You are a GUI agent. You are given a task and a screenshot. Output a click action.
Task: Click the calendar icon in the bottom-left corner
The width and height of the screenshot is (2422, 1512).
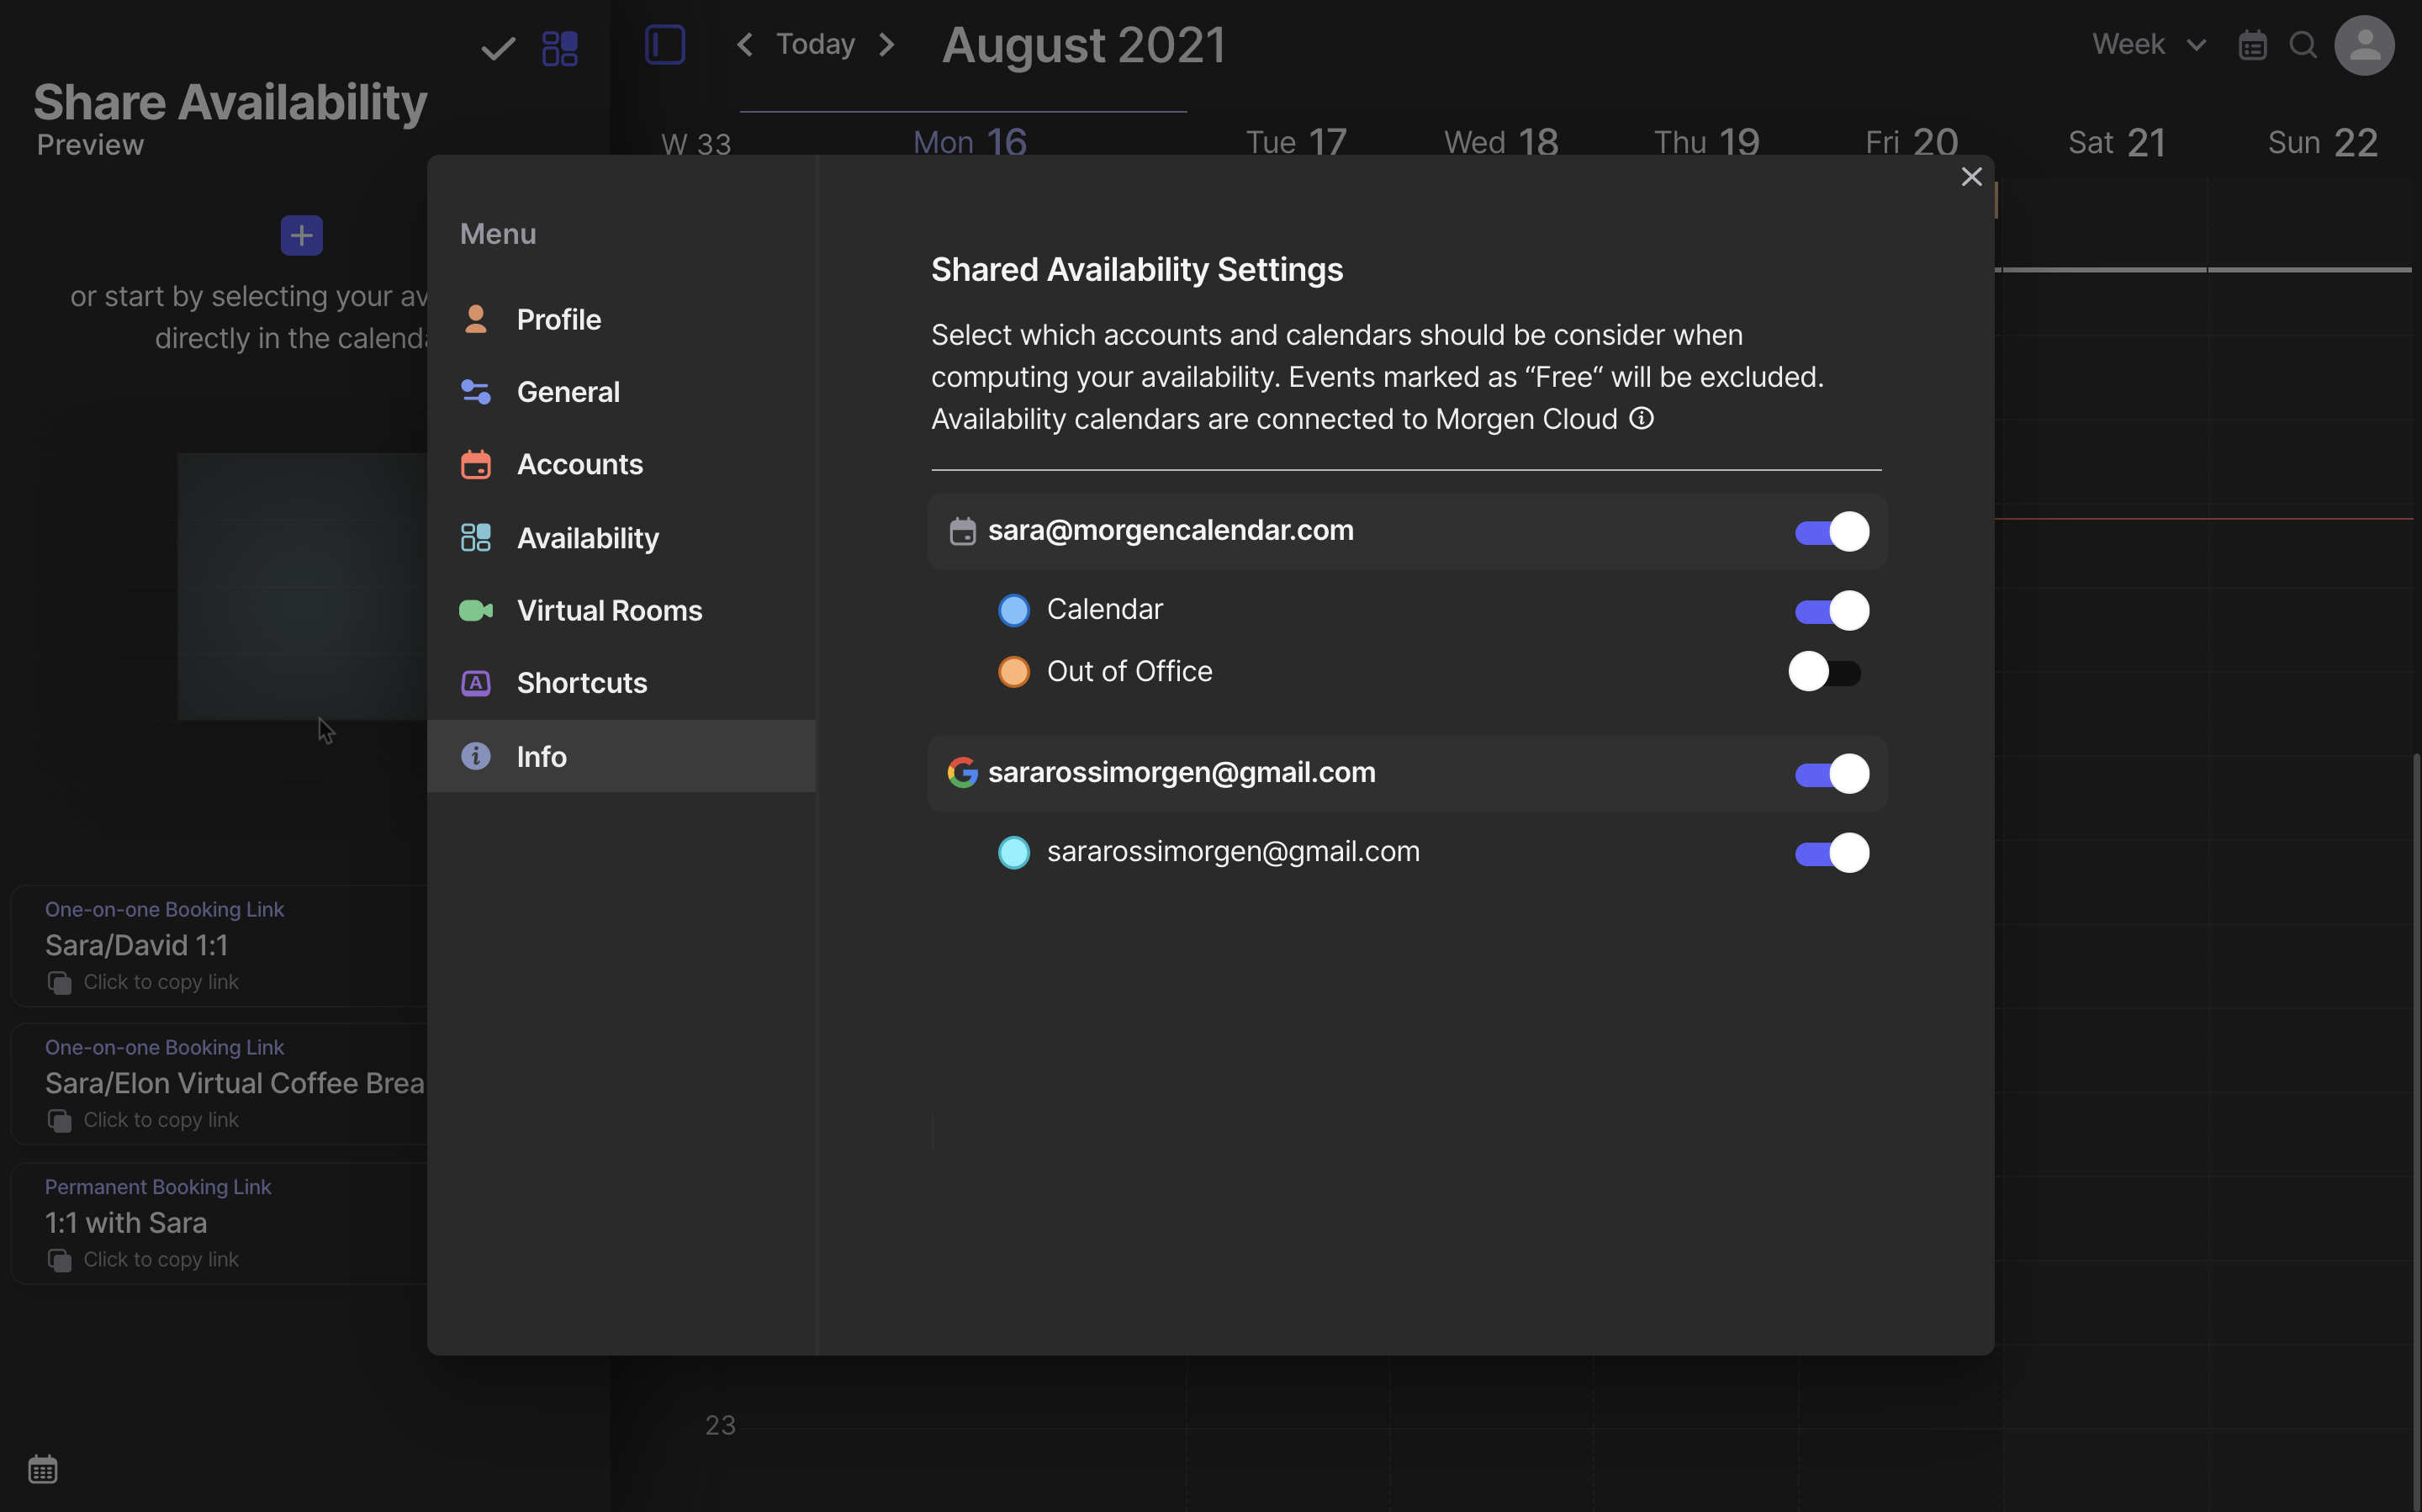(43, 1469)
